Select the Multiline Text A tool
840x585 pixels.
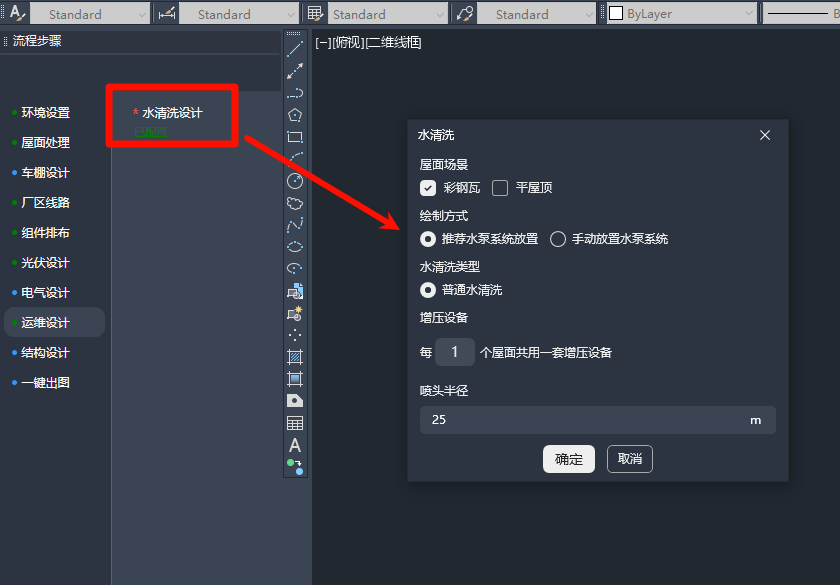point(295,445)
